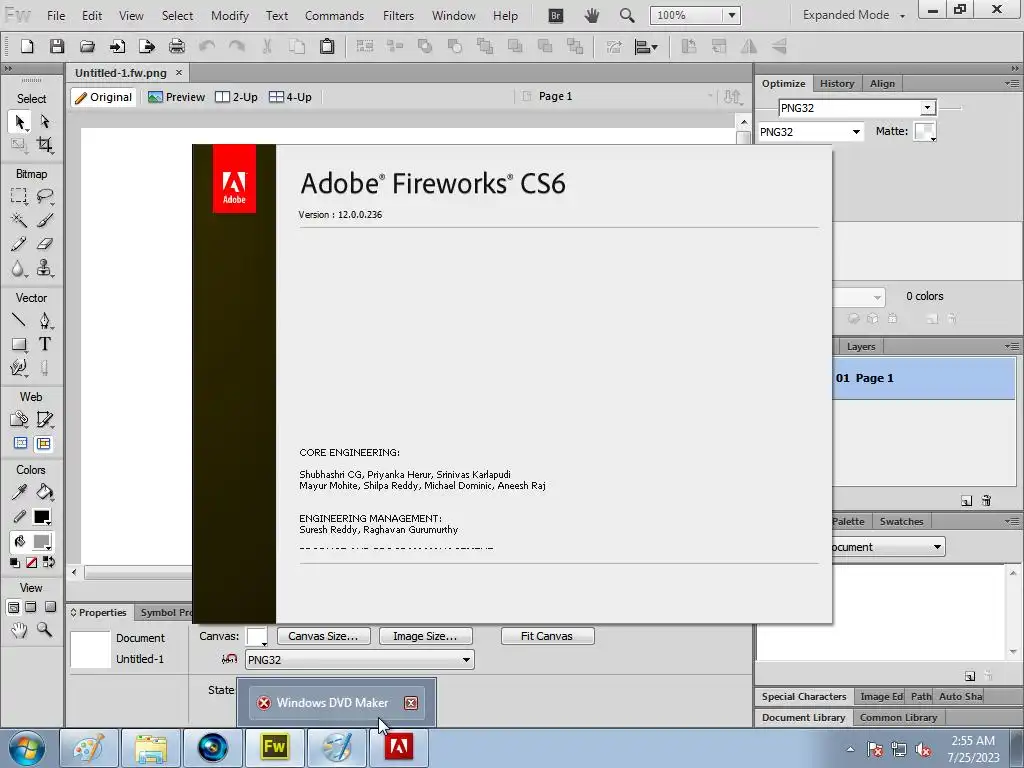Viewport: 1024px width, 768px height.
Task: Switch to Standard Screen mode
Action: 13,607
